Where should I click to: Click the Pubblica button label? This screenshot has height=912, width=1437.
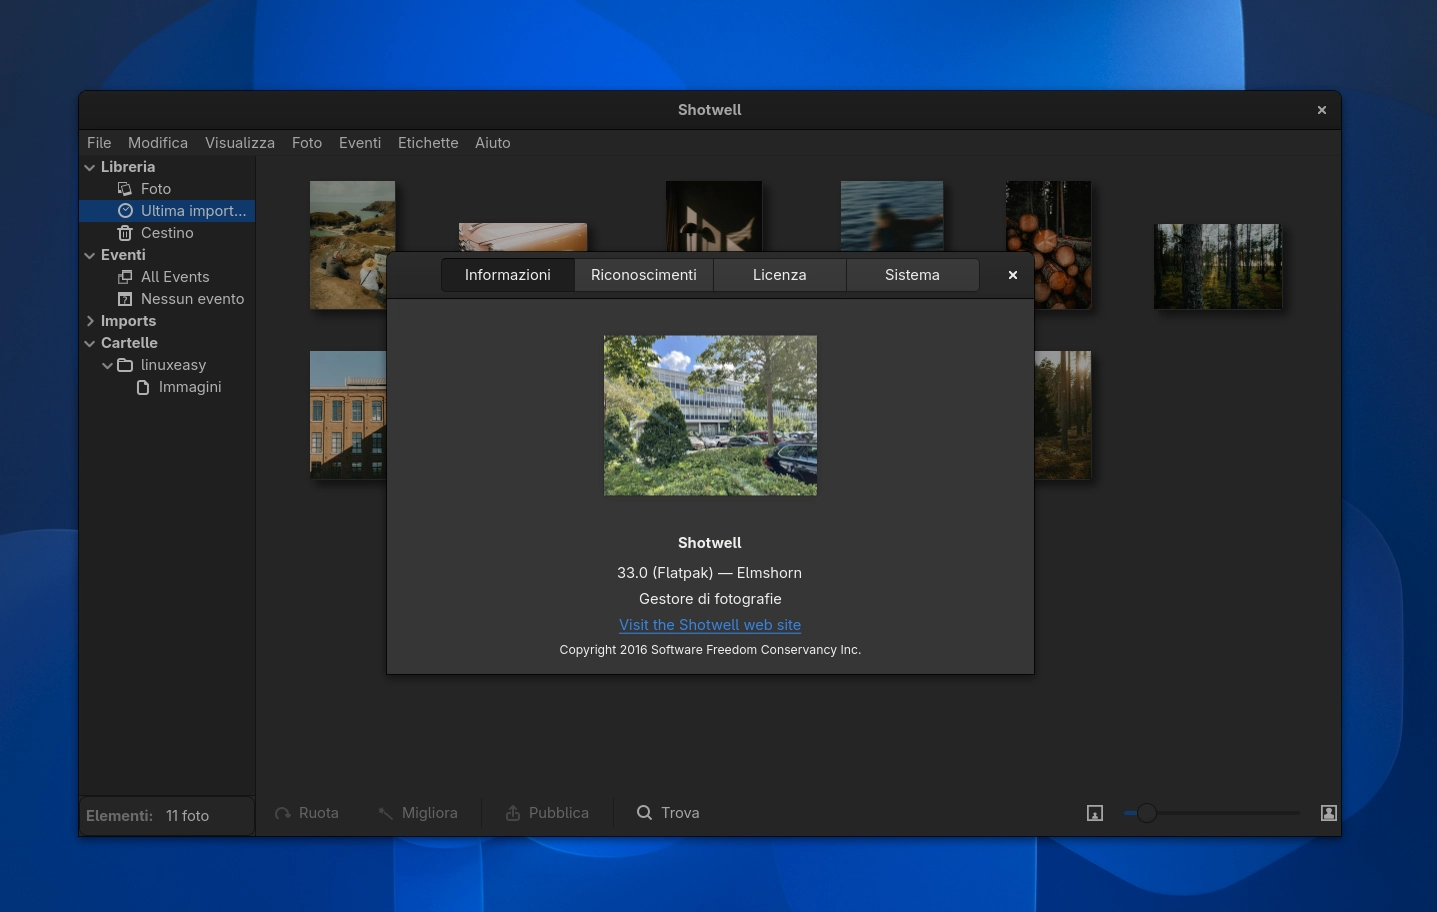[x=559, y=813]
